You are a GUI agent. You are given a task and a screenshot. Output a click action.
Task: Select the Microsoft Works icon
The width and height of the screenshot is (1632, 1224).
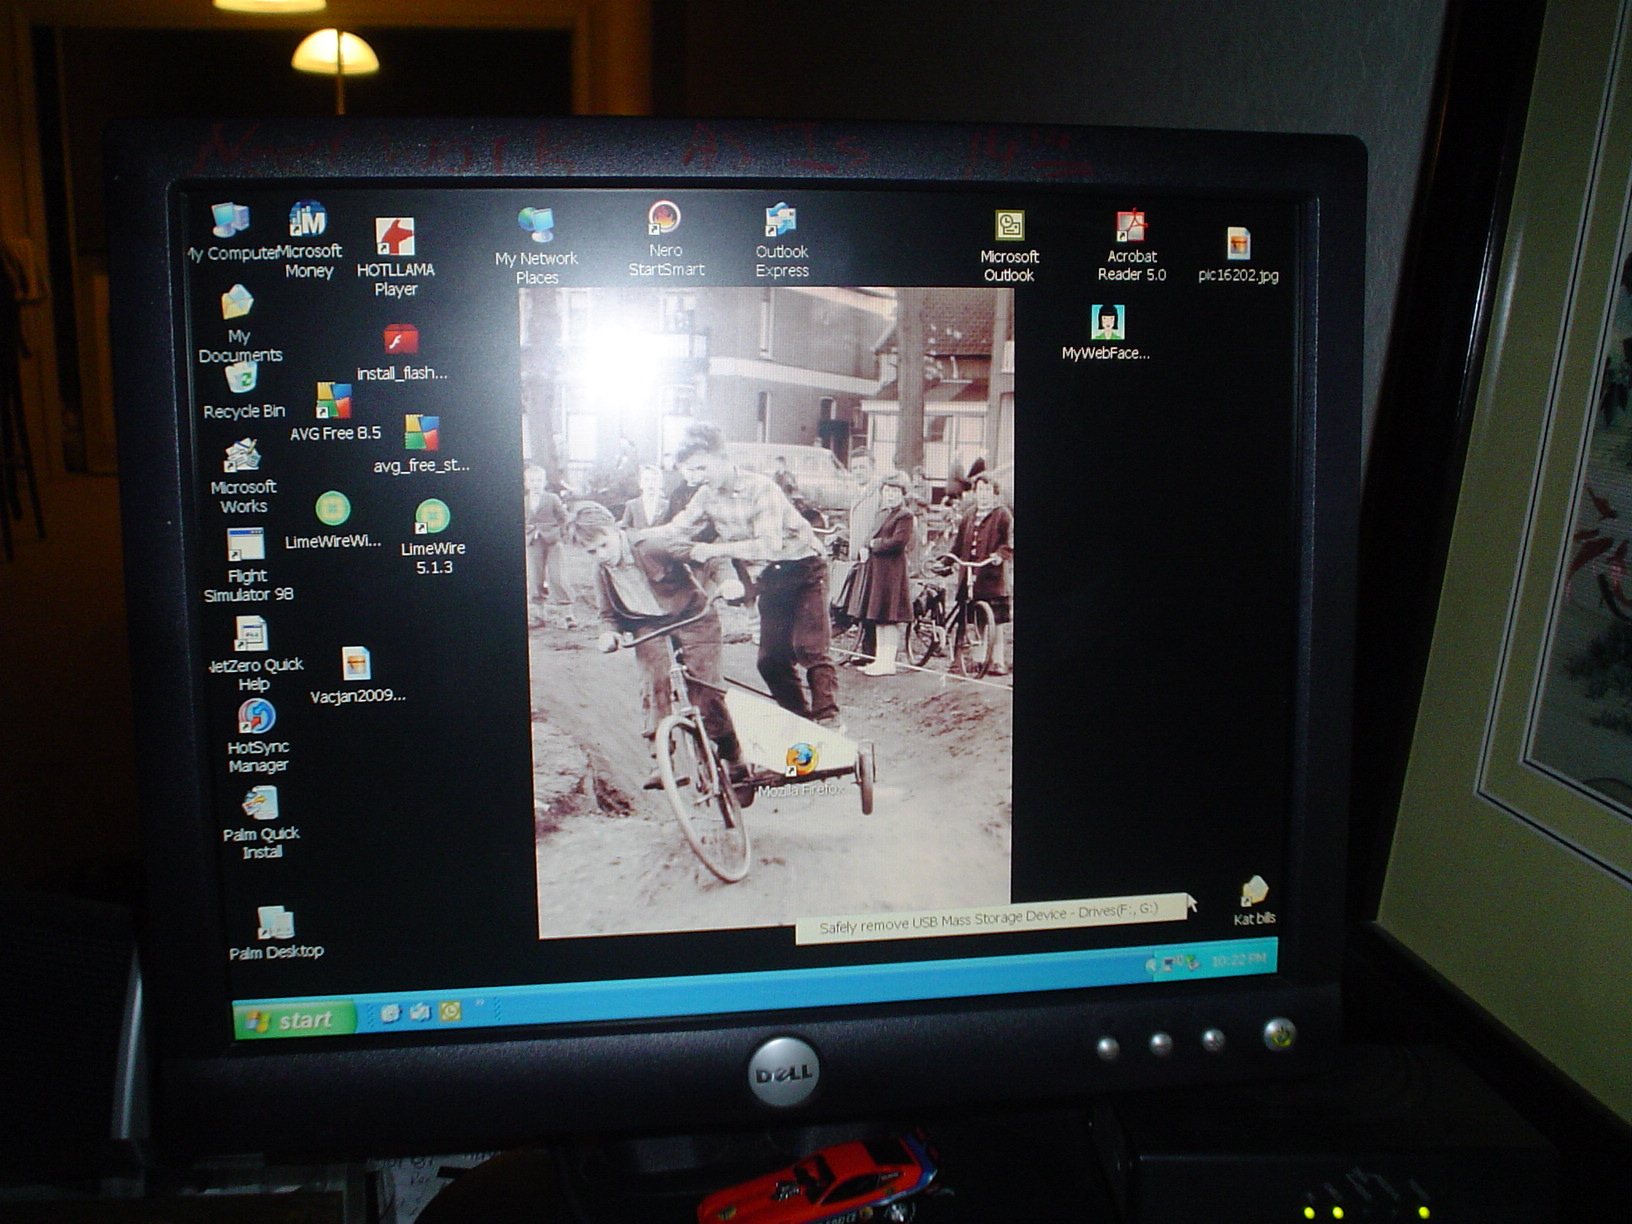point(243,477)
